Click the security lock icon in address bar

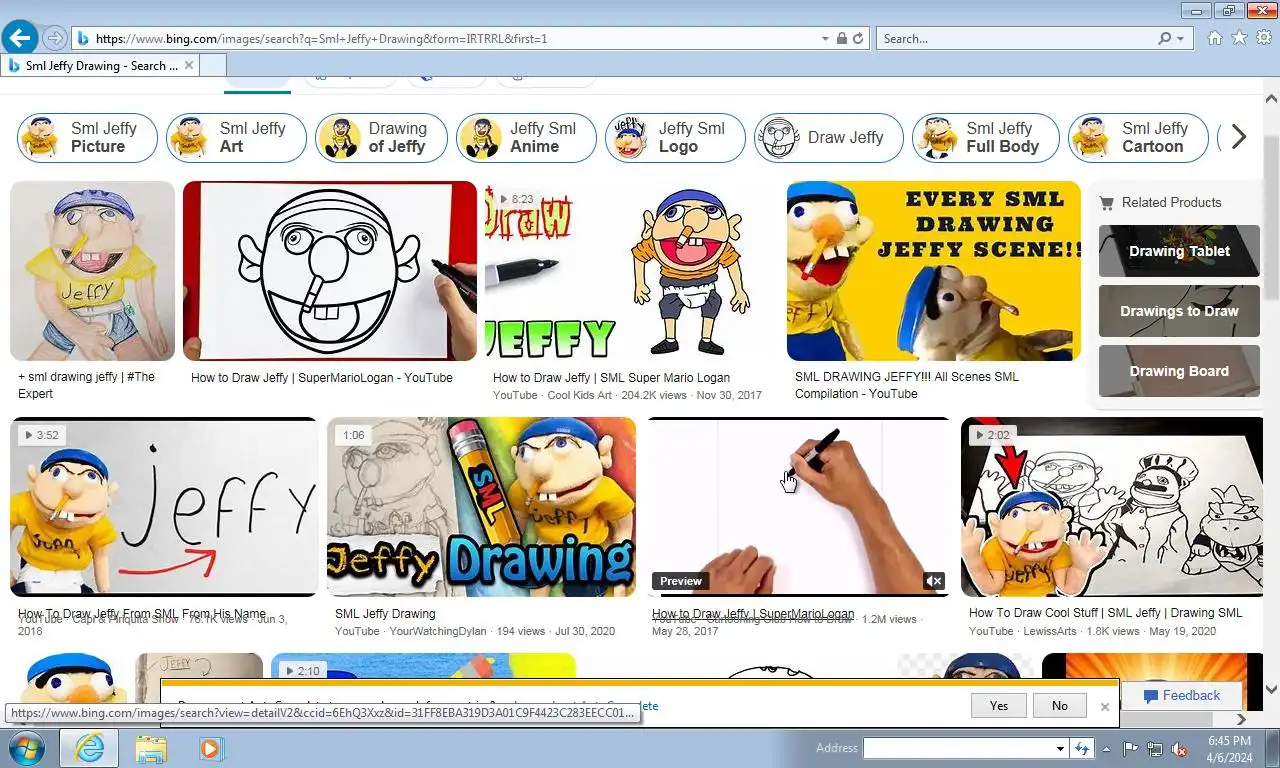point(842,38)
